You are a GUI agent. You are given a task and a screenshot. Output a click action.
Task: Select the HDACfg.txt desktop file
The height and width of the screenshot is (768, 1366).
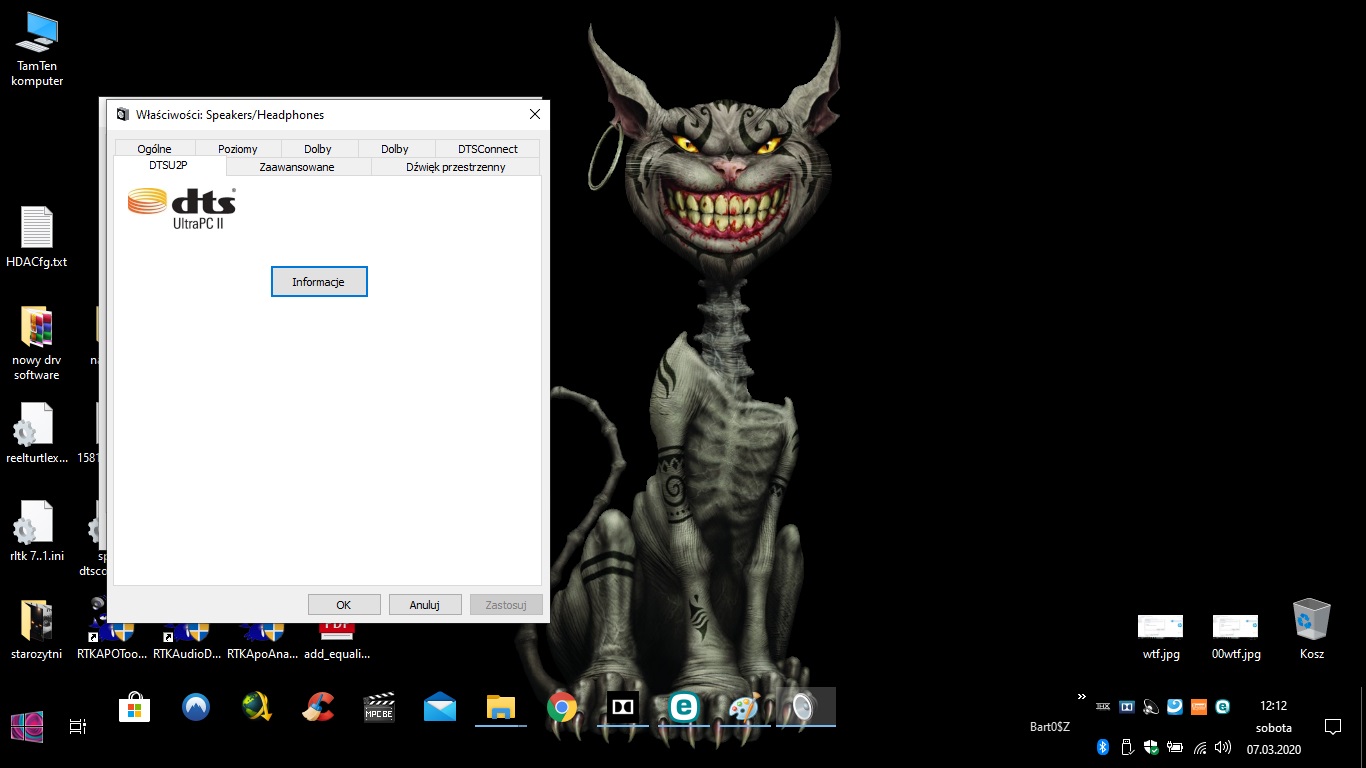[x=37, y=238]
